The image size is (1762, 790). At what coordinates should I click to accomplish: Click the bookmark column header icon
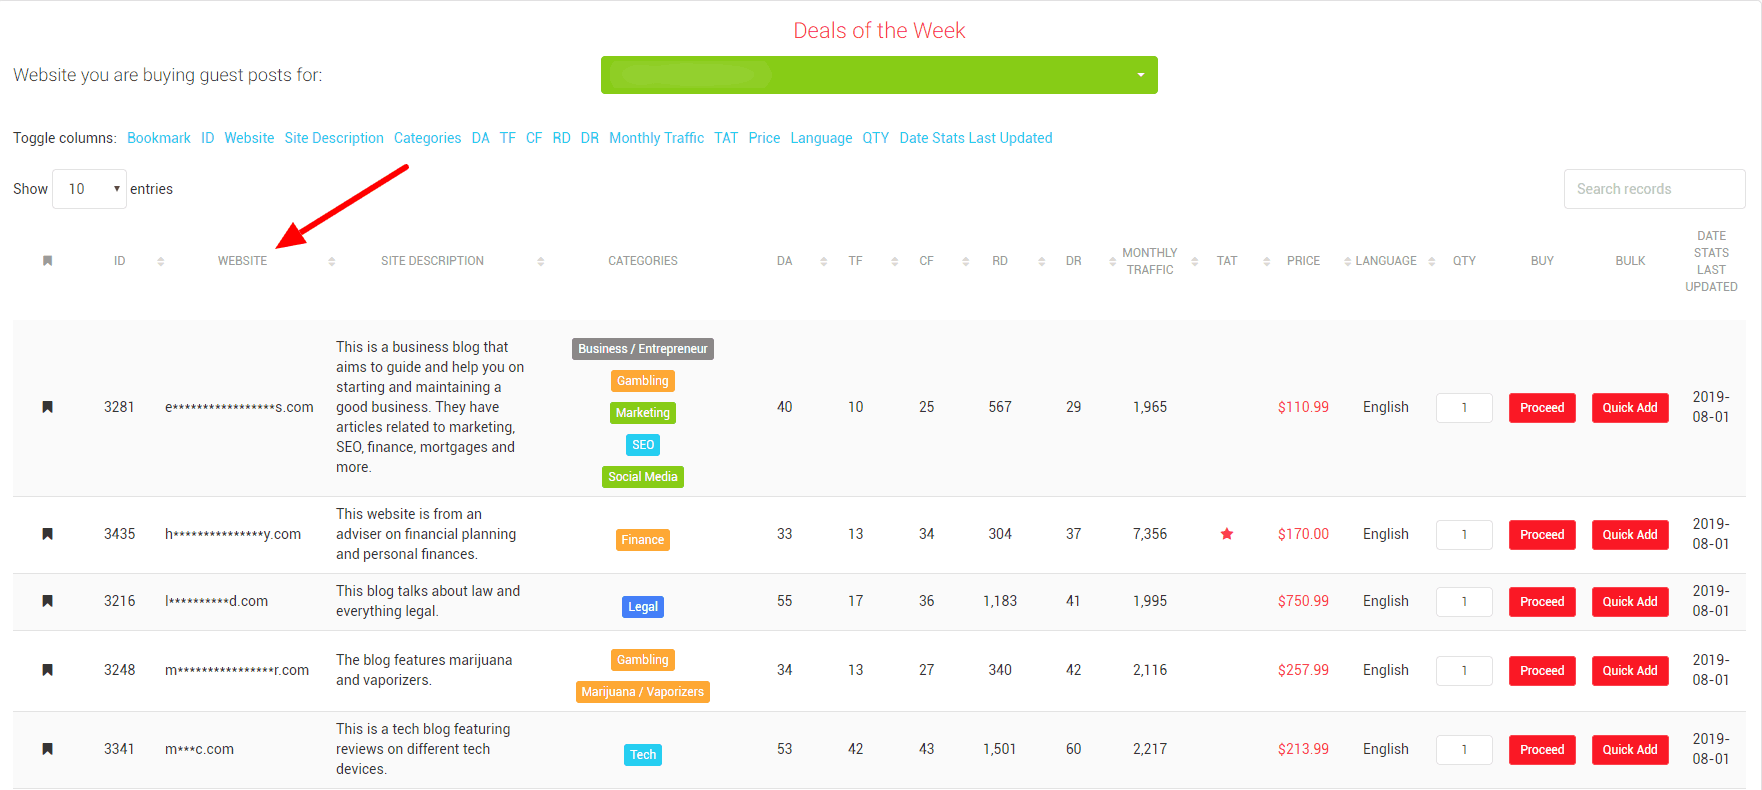tap(47, 261)
